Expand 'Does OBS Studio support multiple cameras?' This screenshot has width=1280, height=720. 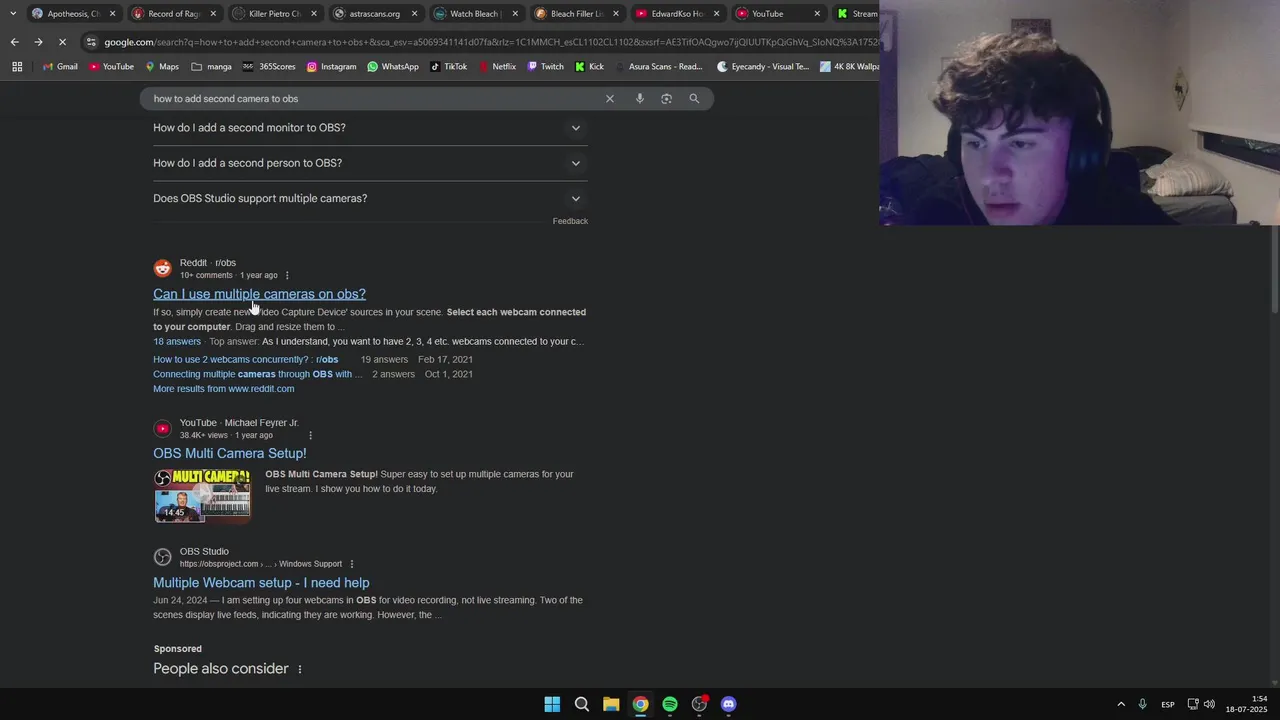[x=370, y=198]
